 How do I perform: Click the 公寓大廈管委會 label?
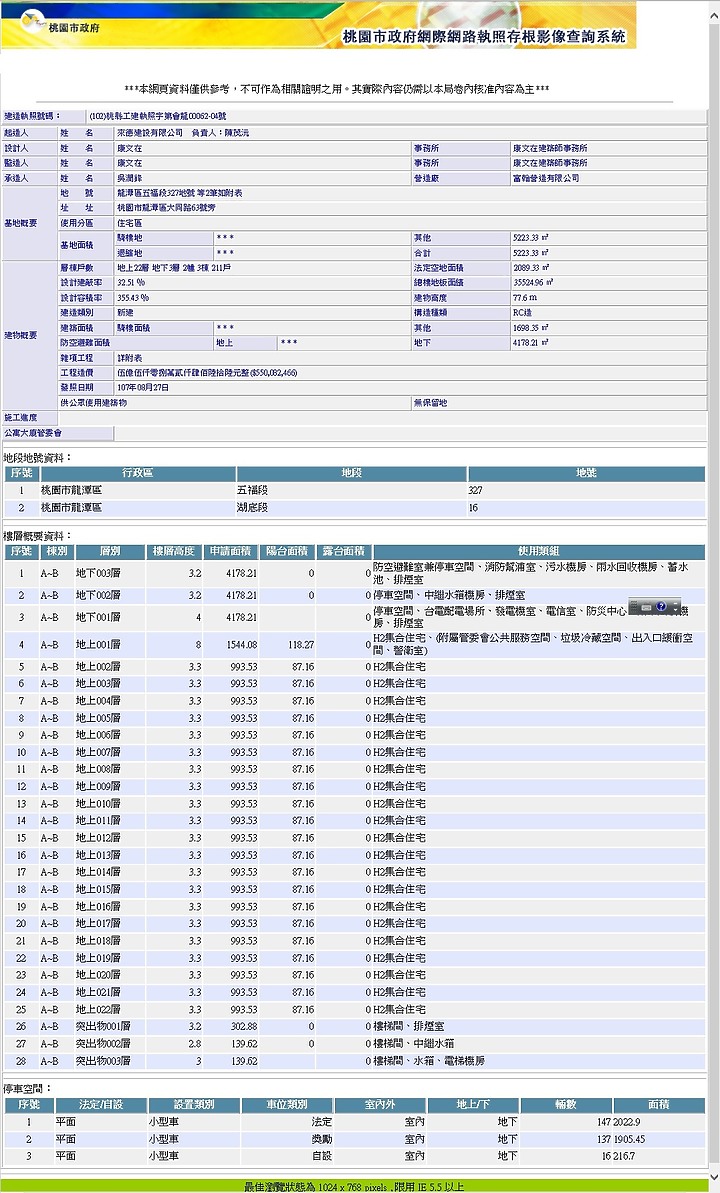[33, 433]
